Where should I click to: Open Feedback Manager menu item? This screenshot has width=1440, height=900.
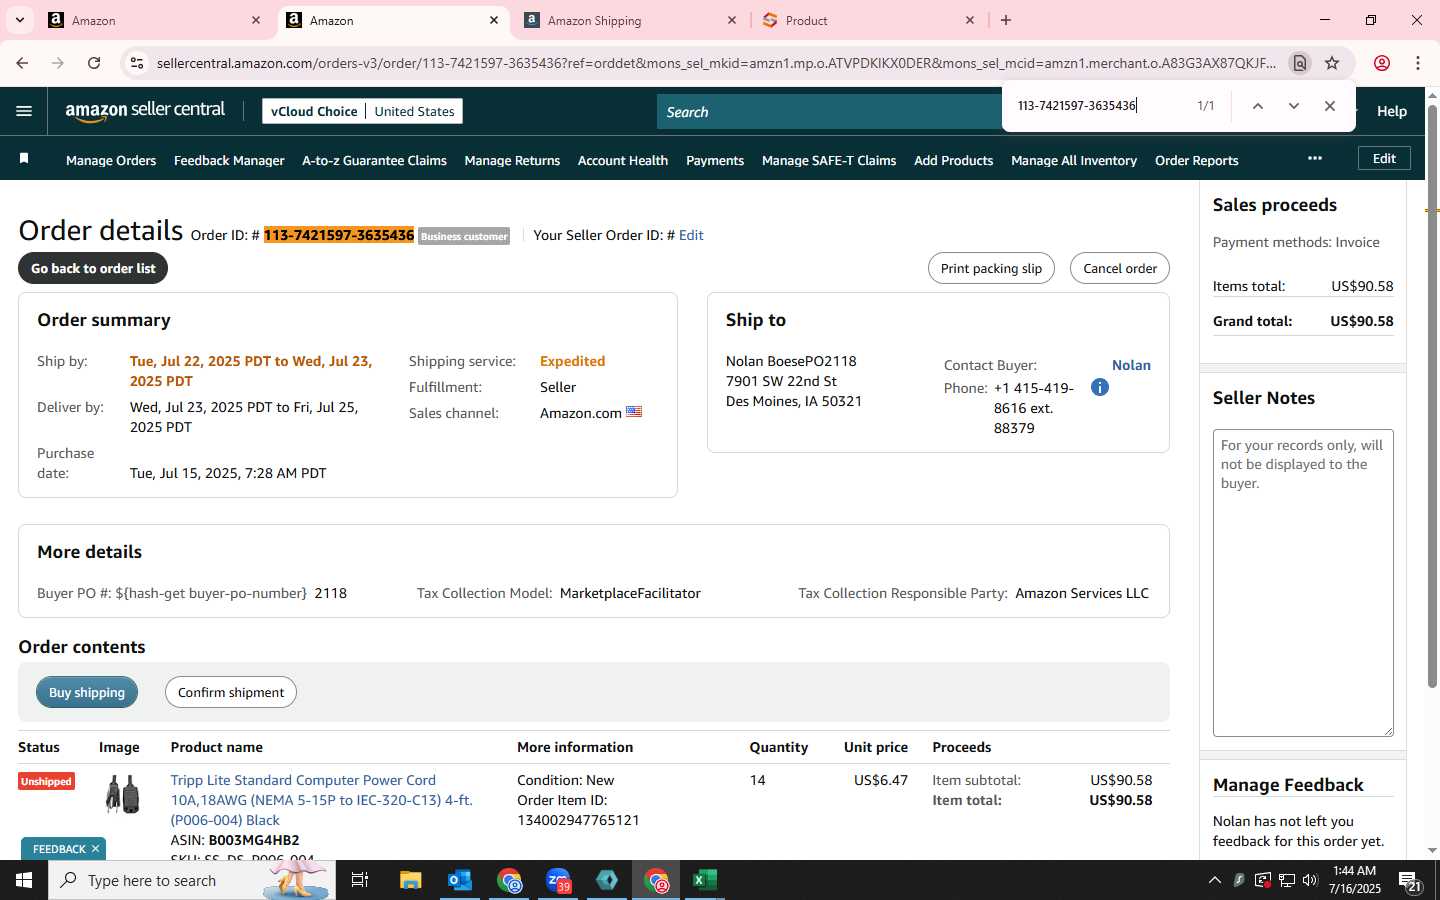click(229, 160)
